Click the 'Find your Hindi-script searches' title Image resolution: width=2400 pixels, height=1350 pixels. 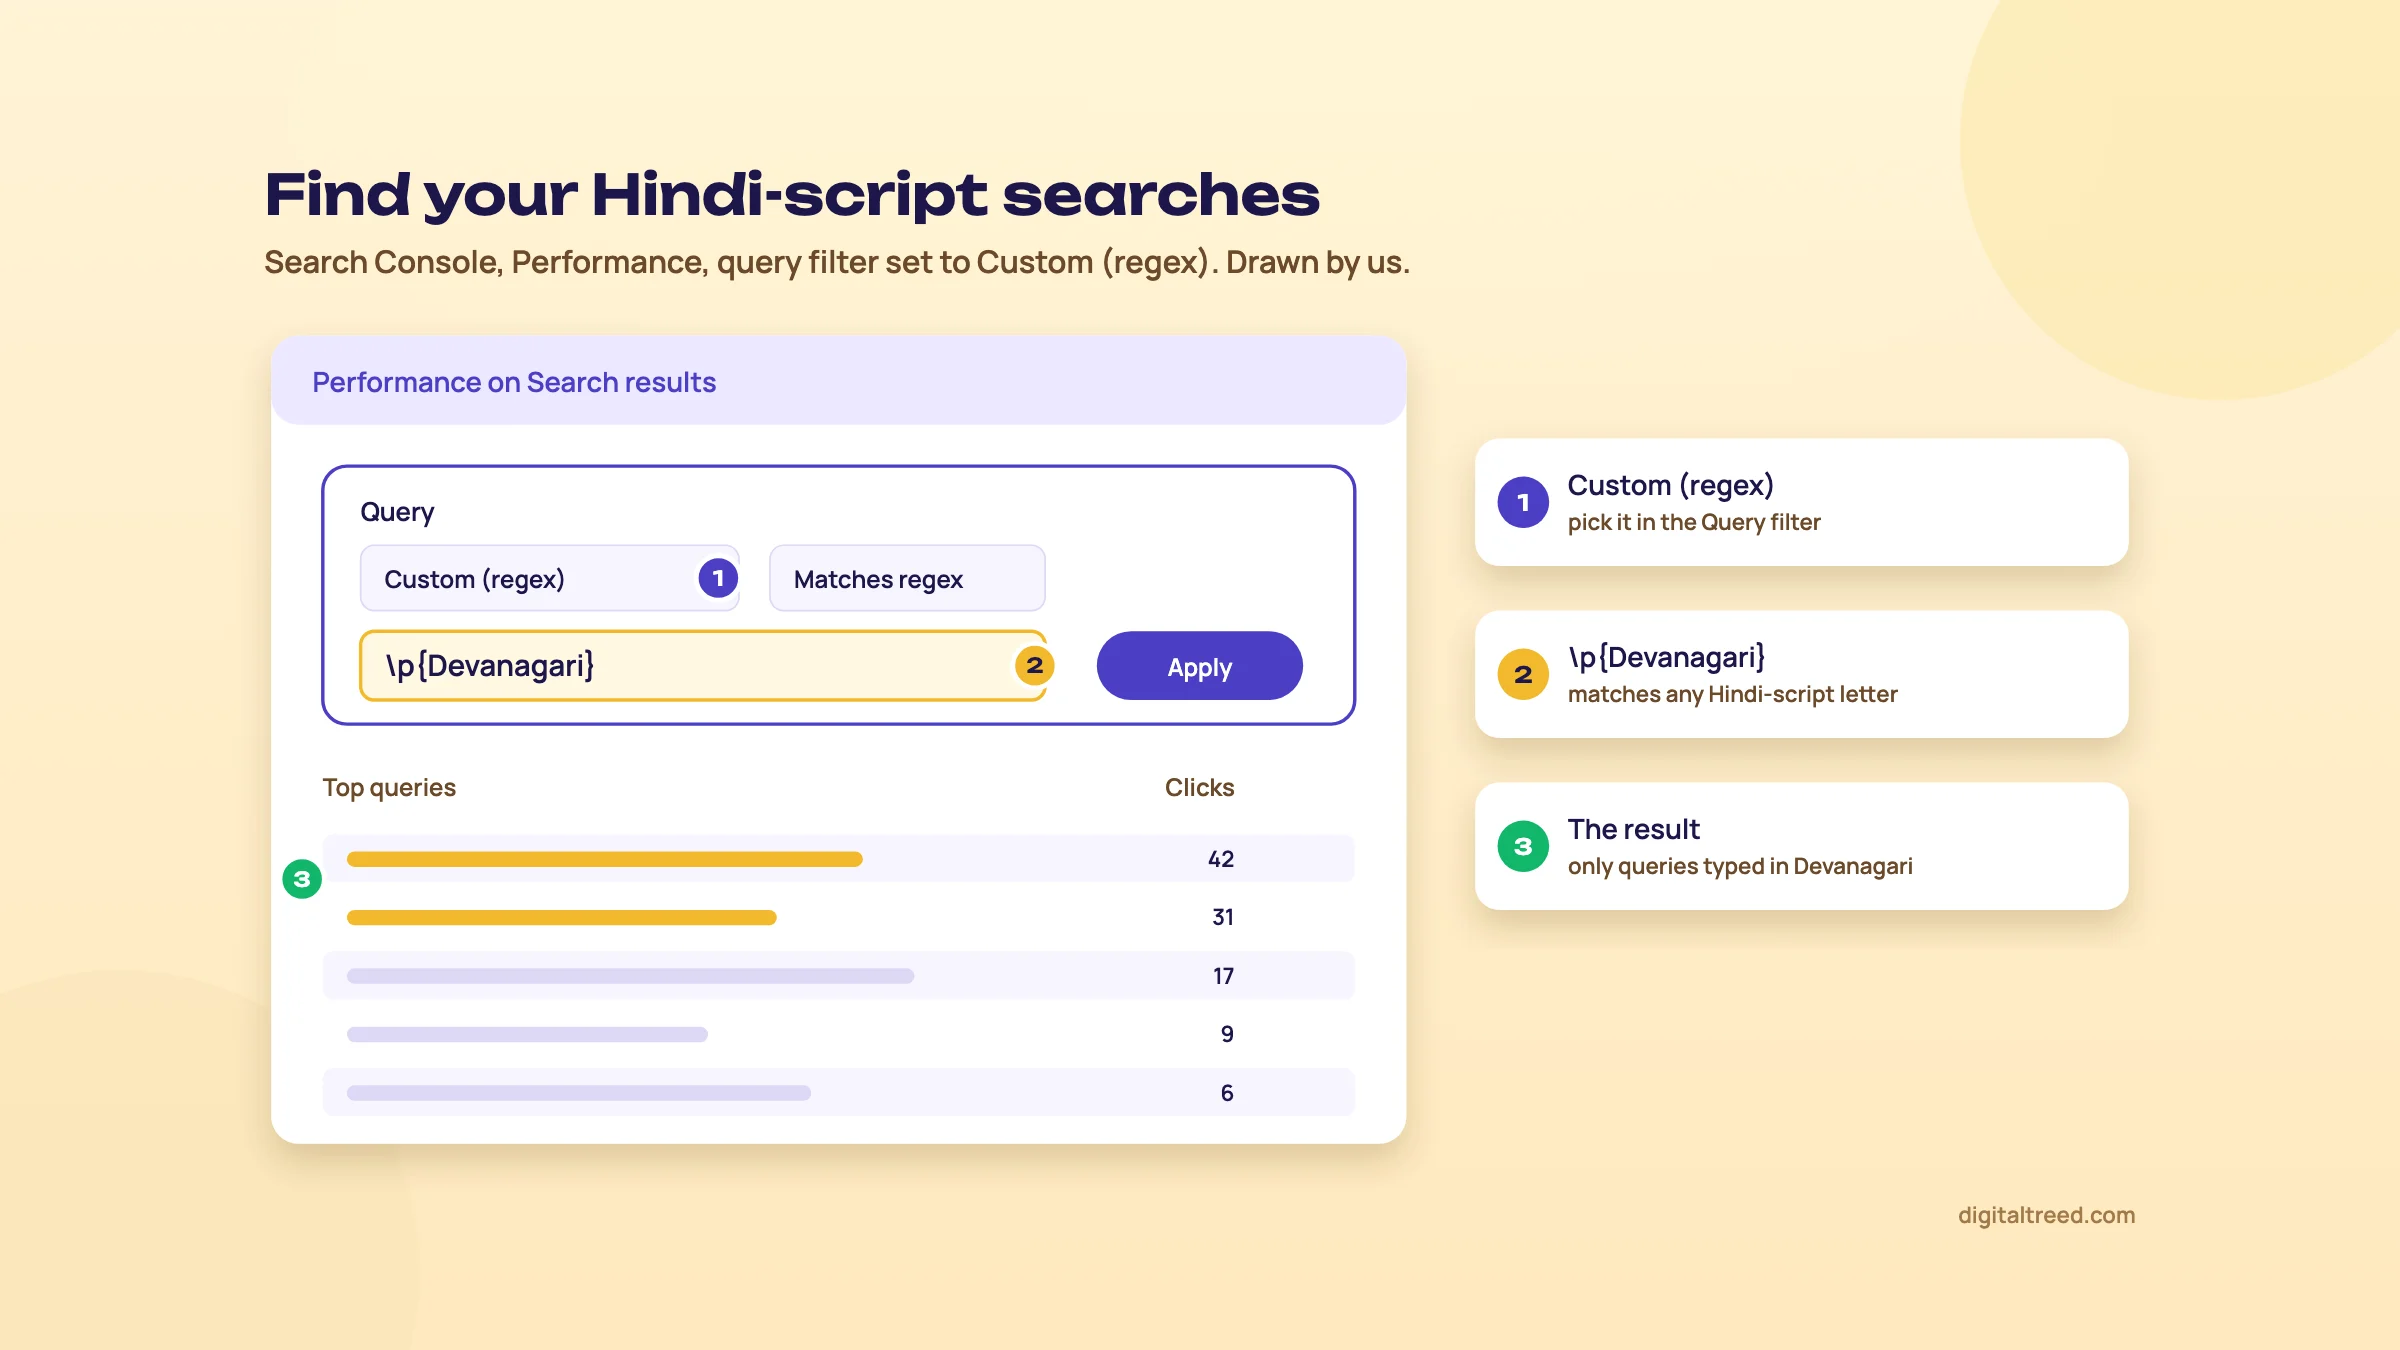(792, 194)
